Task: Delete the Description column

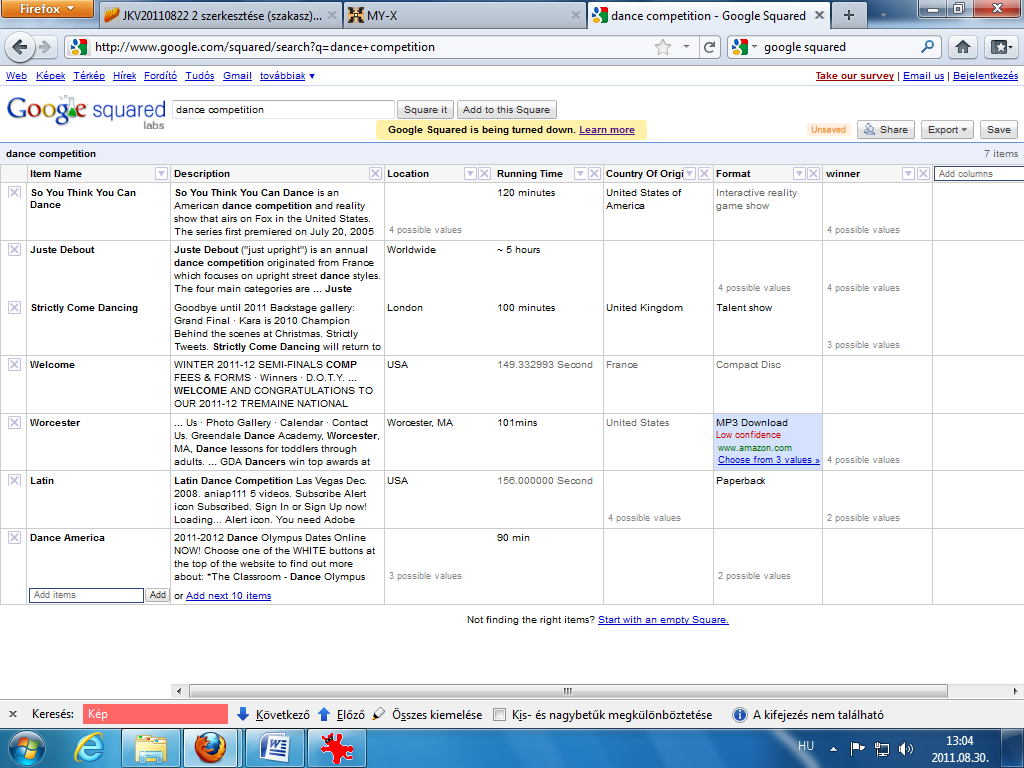Action: coord(375,173)
